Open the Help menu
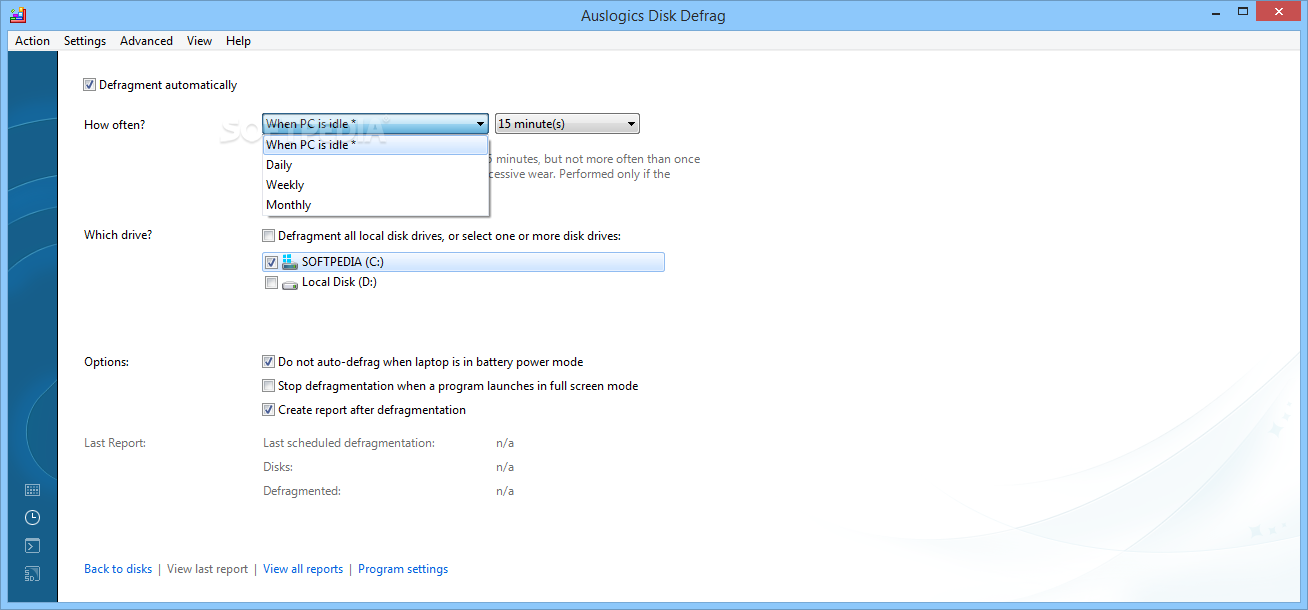Image resolution: width=1308 pixels, height=610 pixels. [238, 41]
